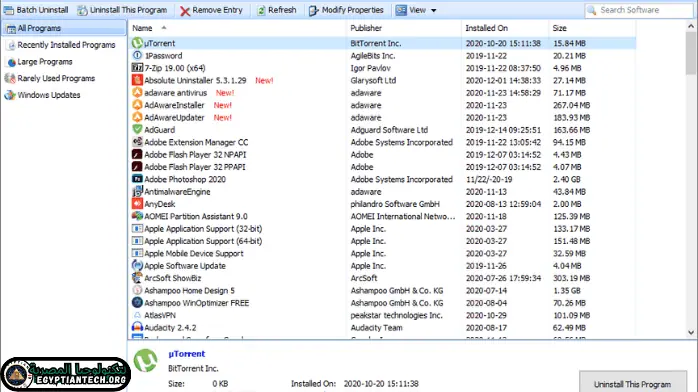698x392 pixels.
Task: Select Apple Application Support (32-bit)
Action: [x=203, y=229]
